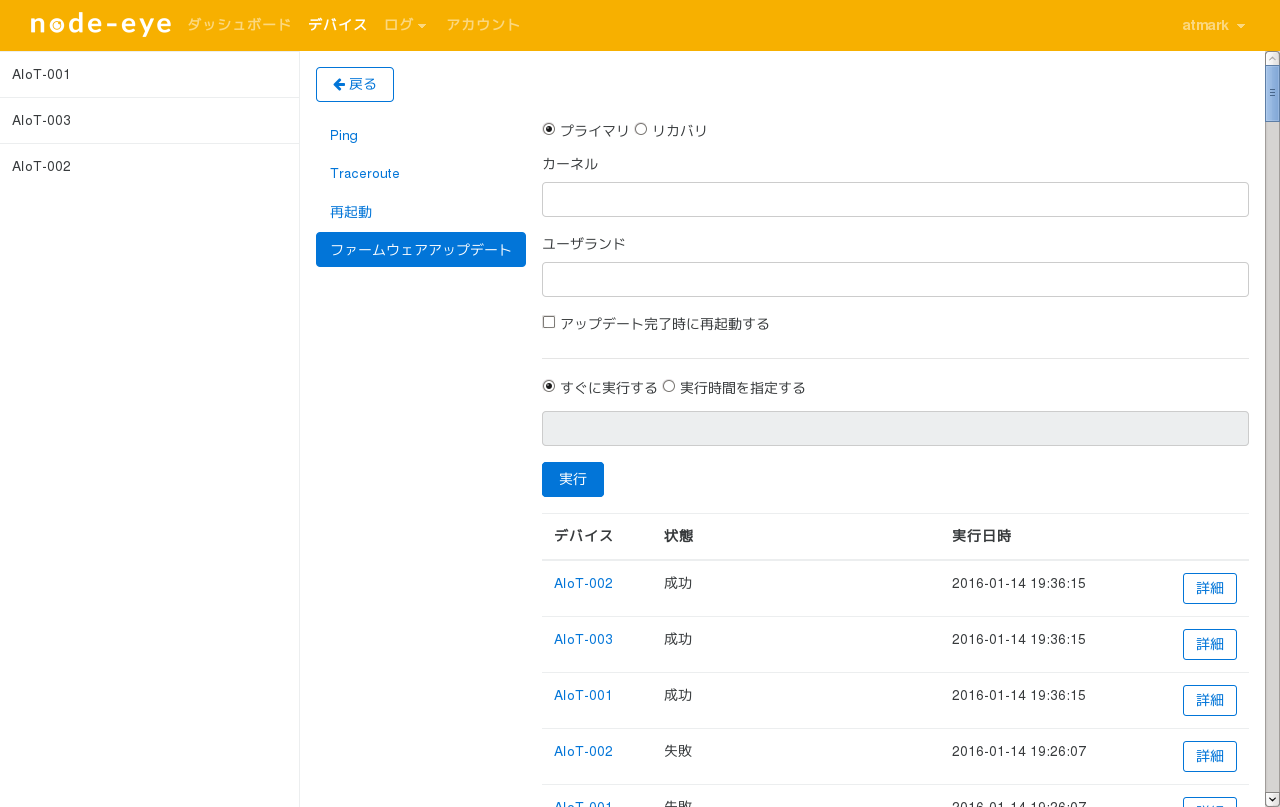Click 詳細 for AIoT-002 失敗 row

click(1210, 756)
